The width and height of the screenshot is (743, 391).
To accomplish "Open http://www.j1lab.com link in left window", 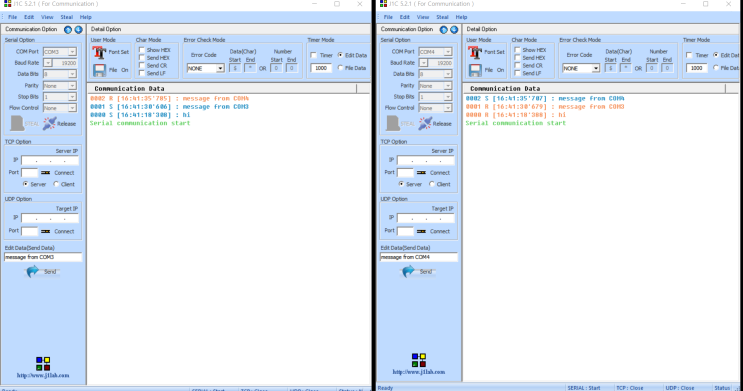I will tap(43, 375).
